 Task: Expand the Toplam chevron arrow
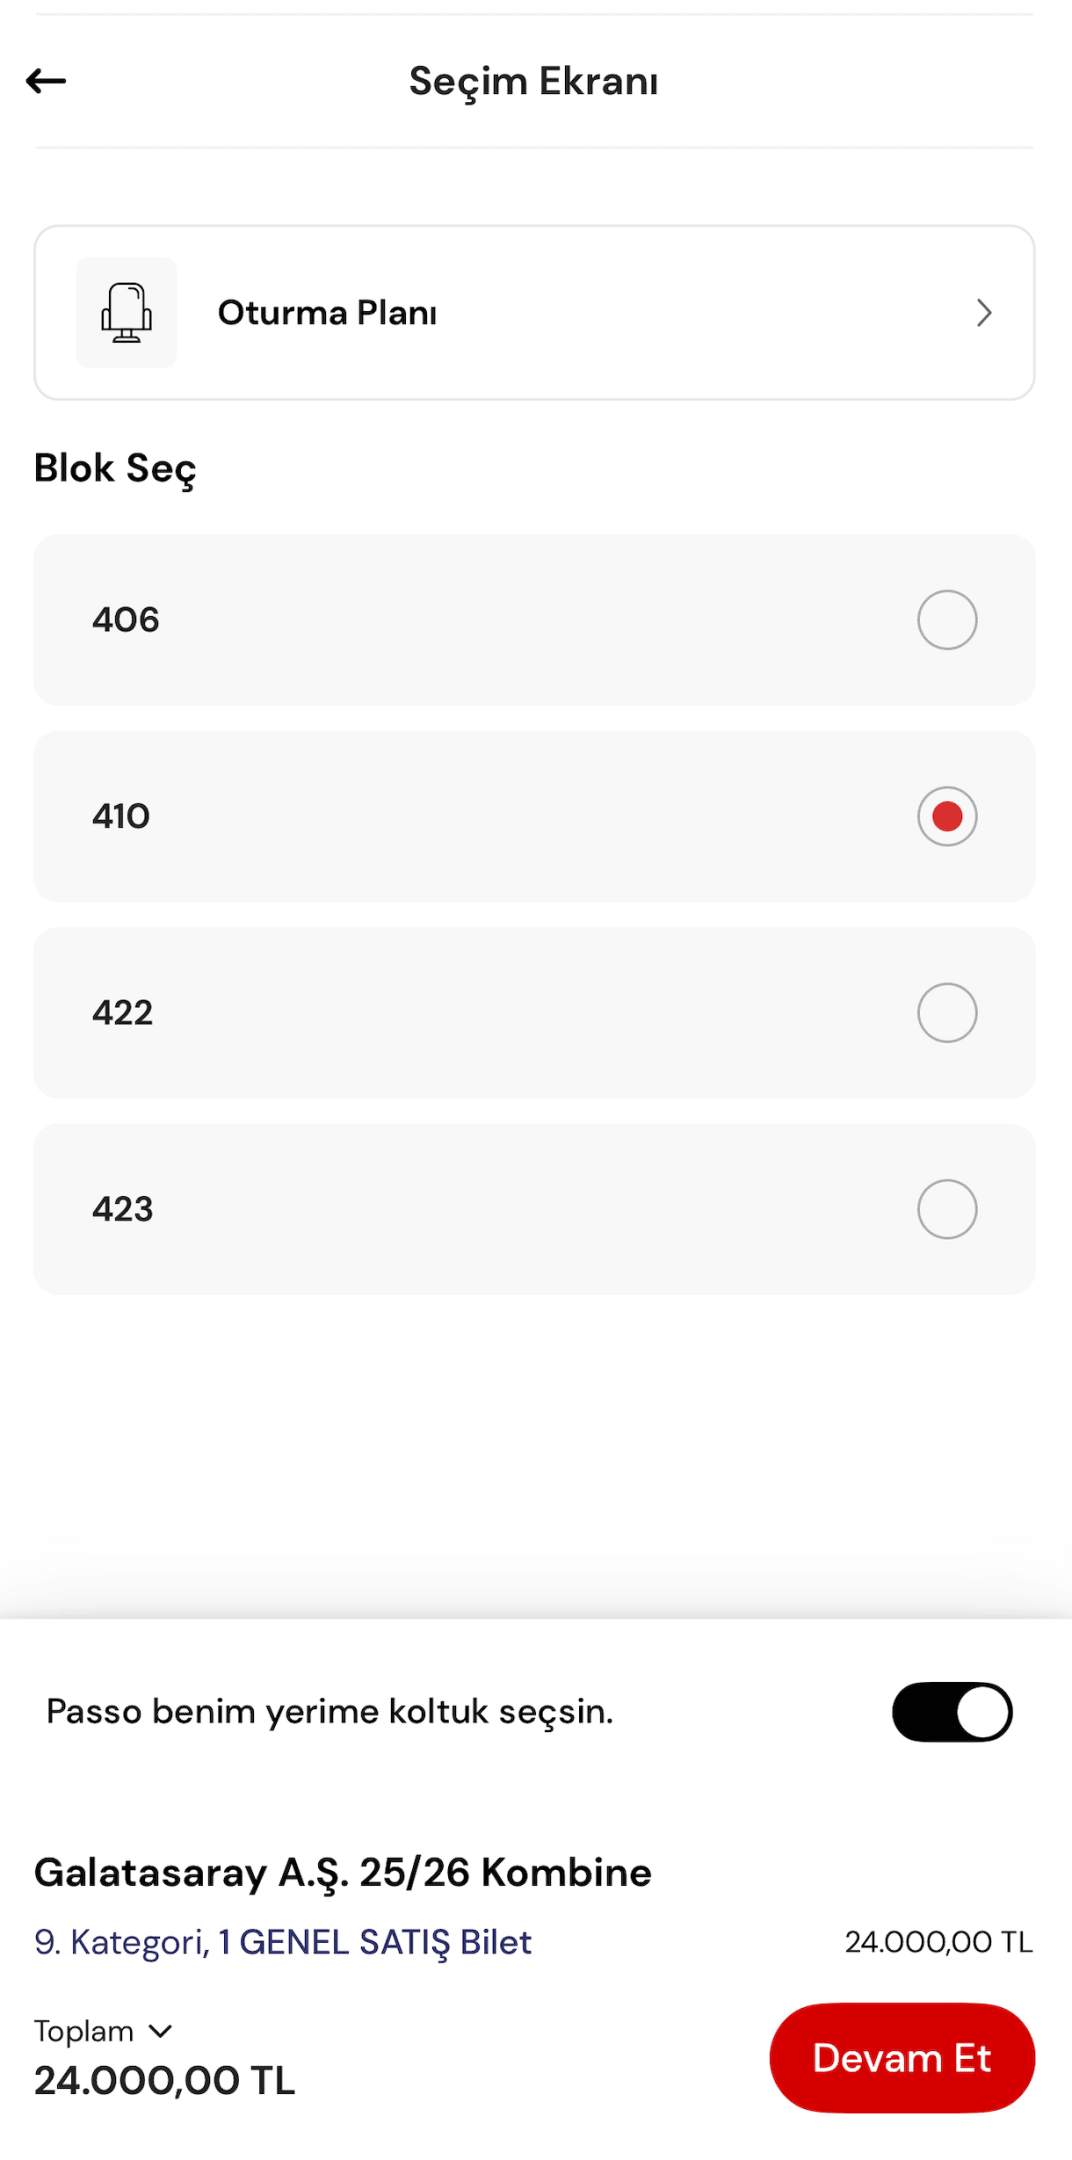click(x=160, y=2031)
